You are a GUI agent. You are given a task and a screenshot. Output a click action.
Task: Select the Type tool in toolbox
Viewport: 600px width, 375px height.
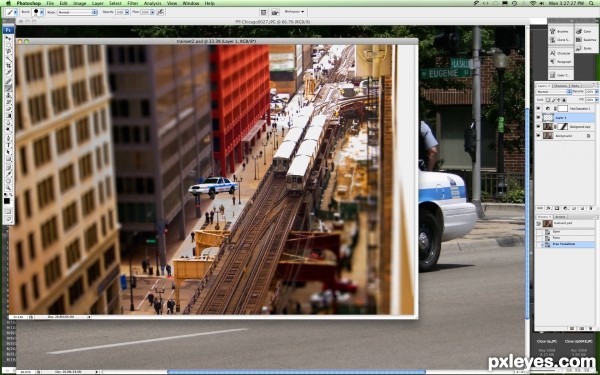(8, 144)
